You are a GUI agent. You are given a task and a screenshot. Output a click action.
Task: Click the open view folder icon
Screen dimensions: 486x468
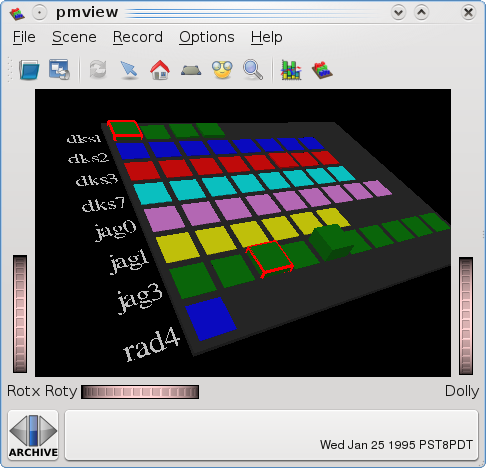29,70
